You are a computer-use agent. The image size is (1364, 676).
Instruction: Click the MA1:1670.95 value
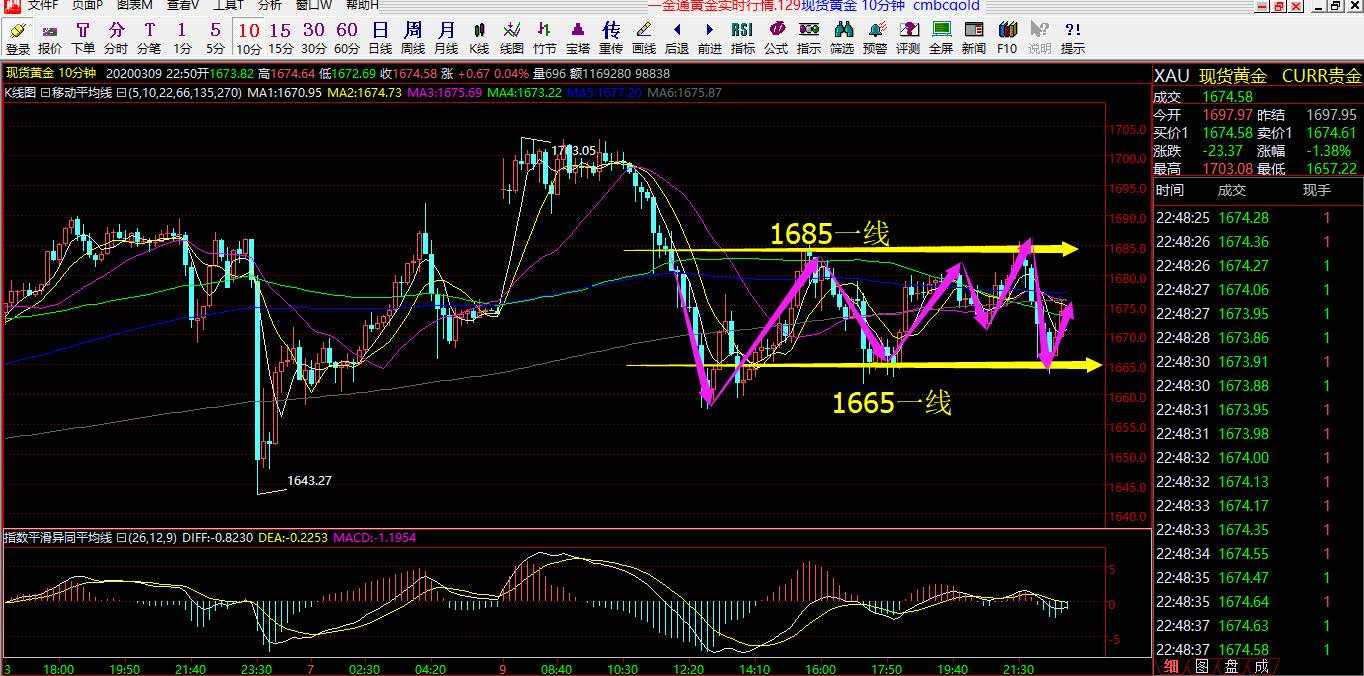[x=285, y=93]
